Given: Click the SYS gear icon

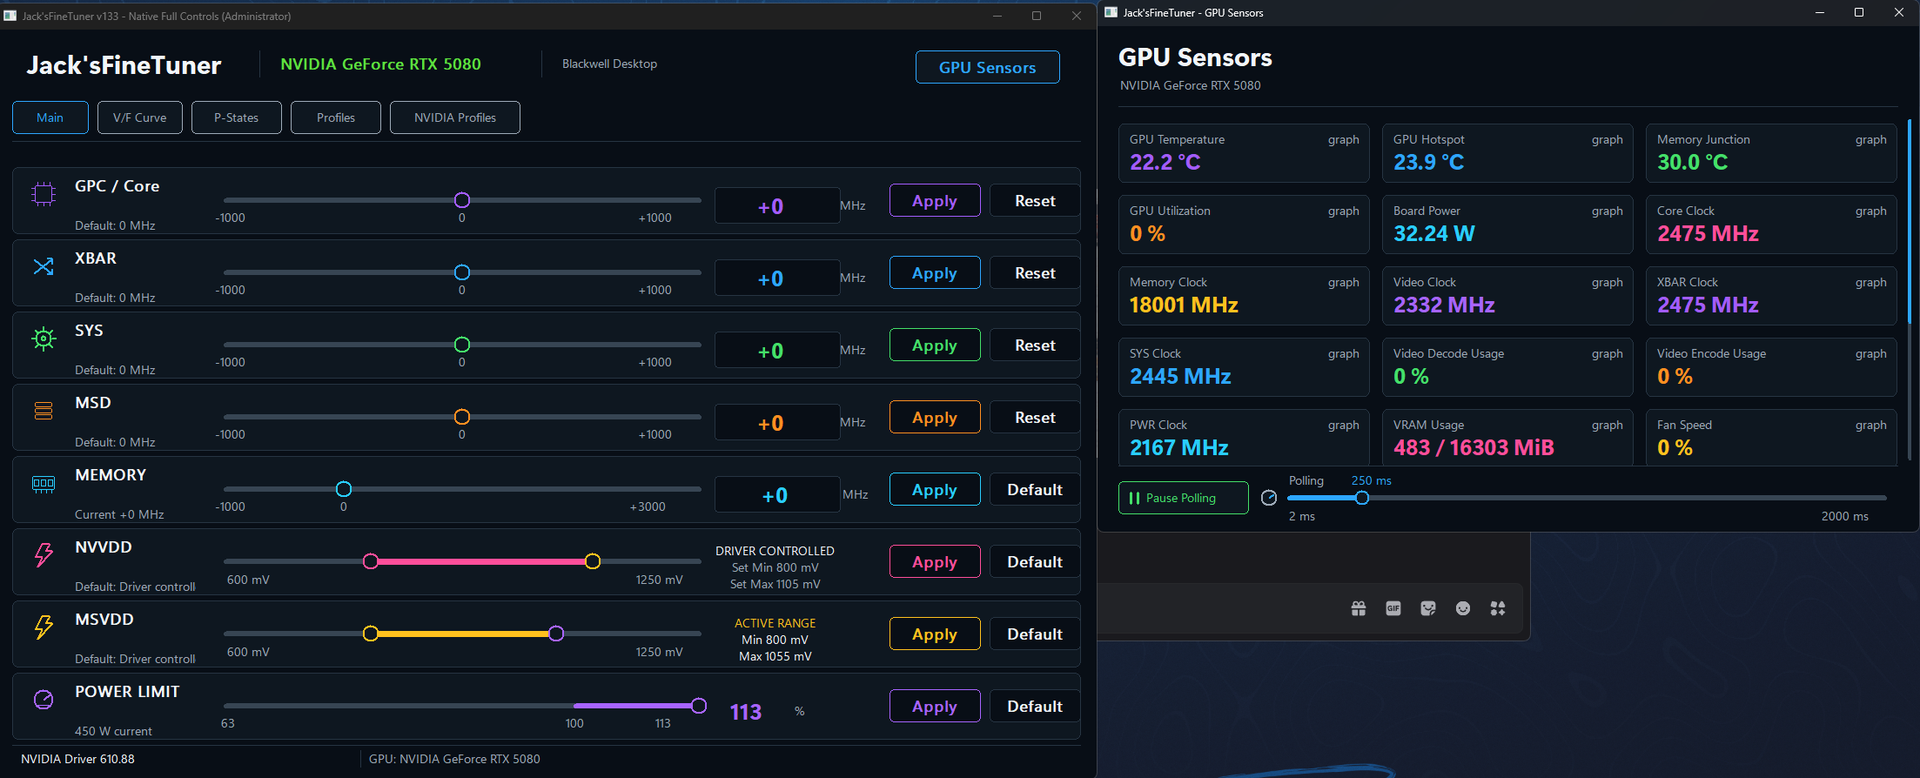Looking at the screenshot, I should tap(43, 339).
